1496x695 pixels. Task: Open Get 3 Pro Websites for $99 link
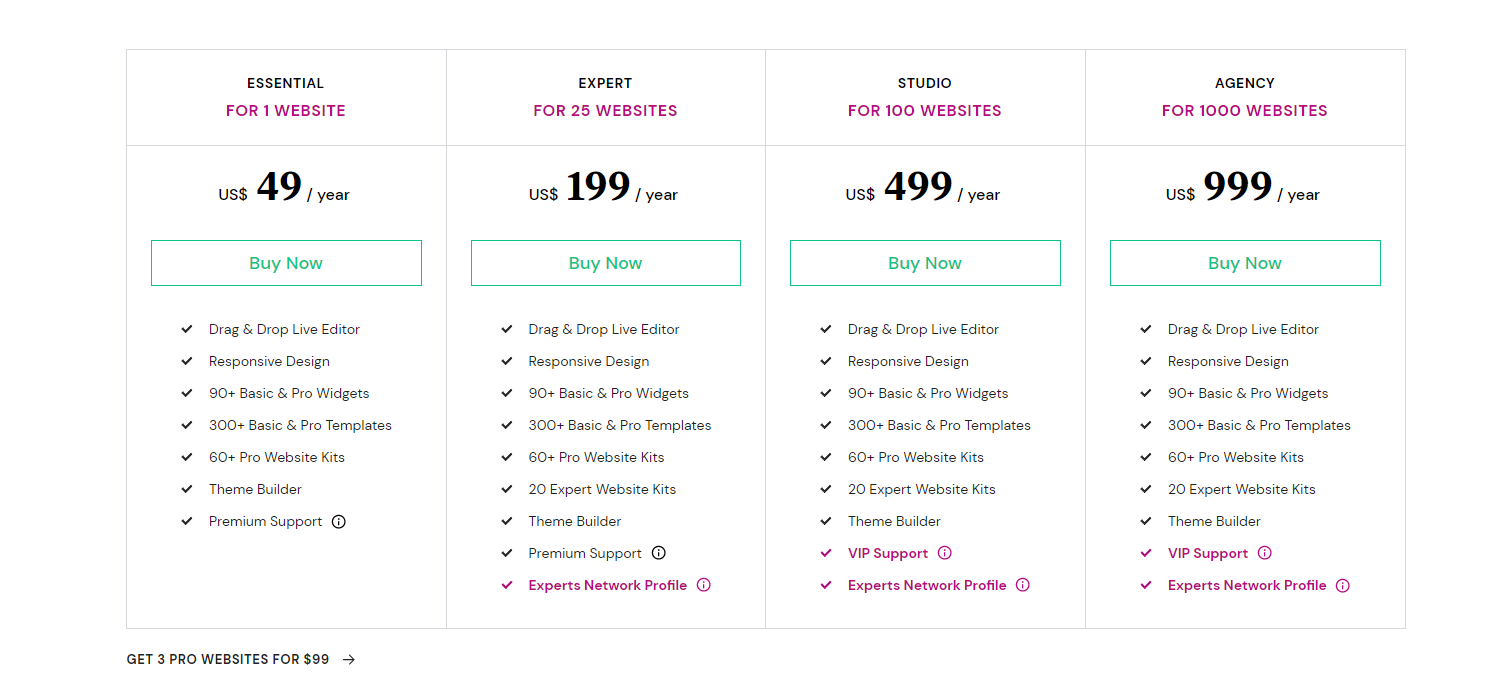pos(228,659)
